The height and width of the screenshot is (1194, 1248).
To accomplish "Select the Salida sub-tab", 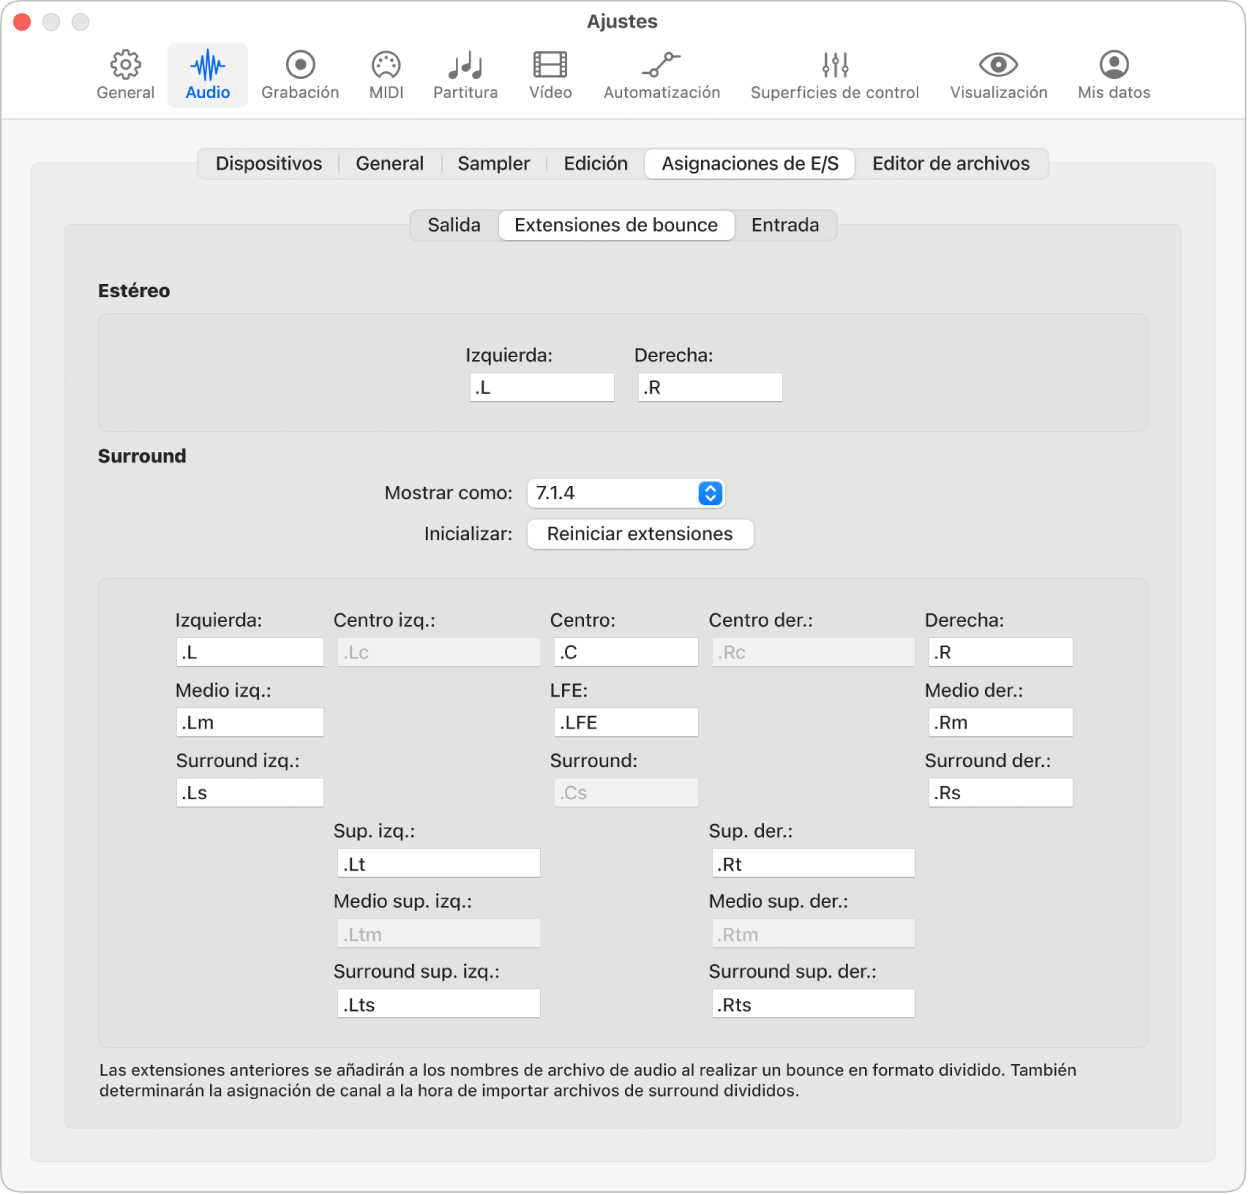I will (x=454, y=225).
